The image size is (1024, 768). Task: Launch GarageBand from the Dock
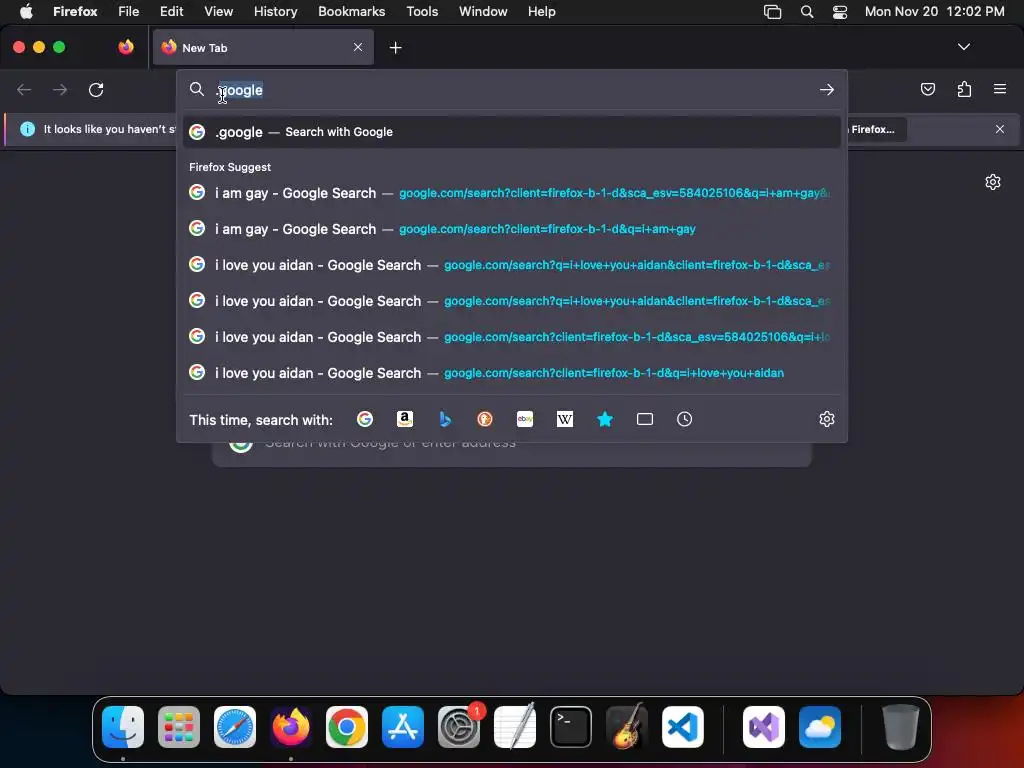[x=627, y=727]
